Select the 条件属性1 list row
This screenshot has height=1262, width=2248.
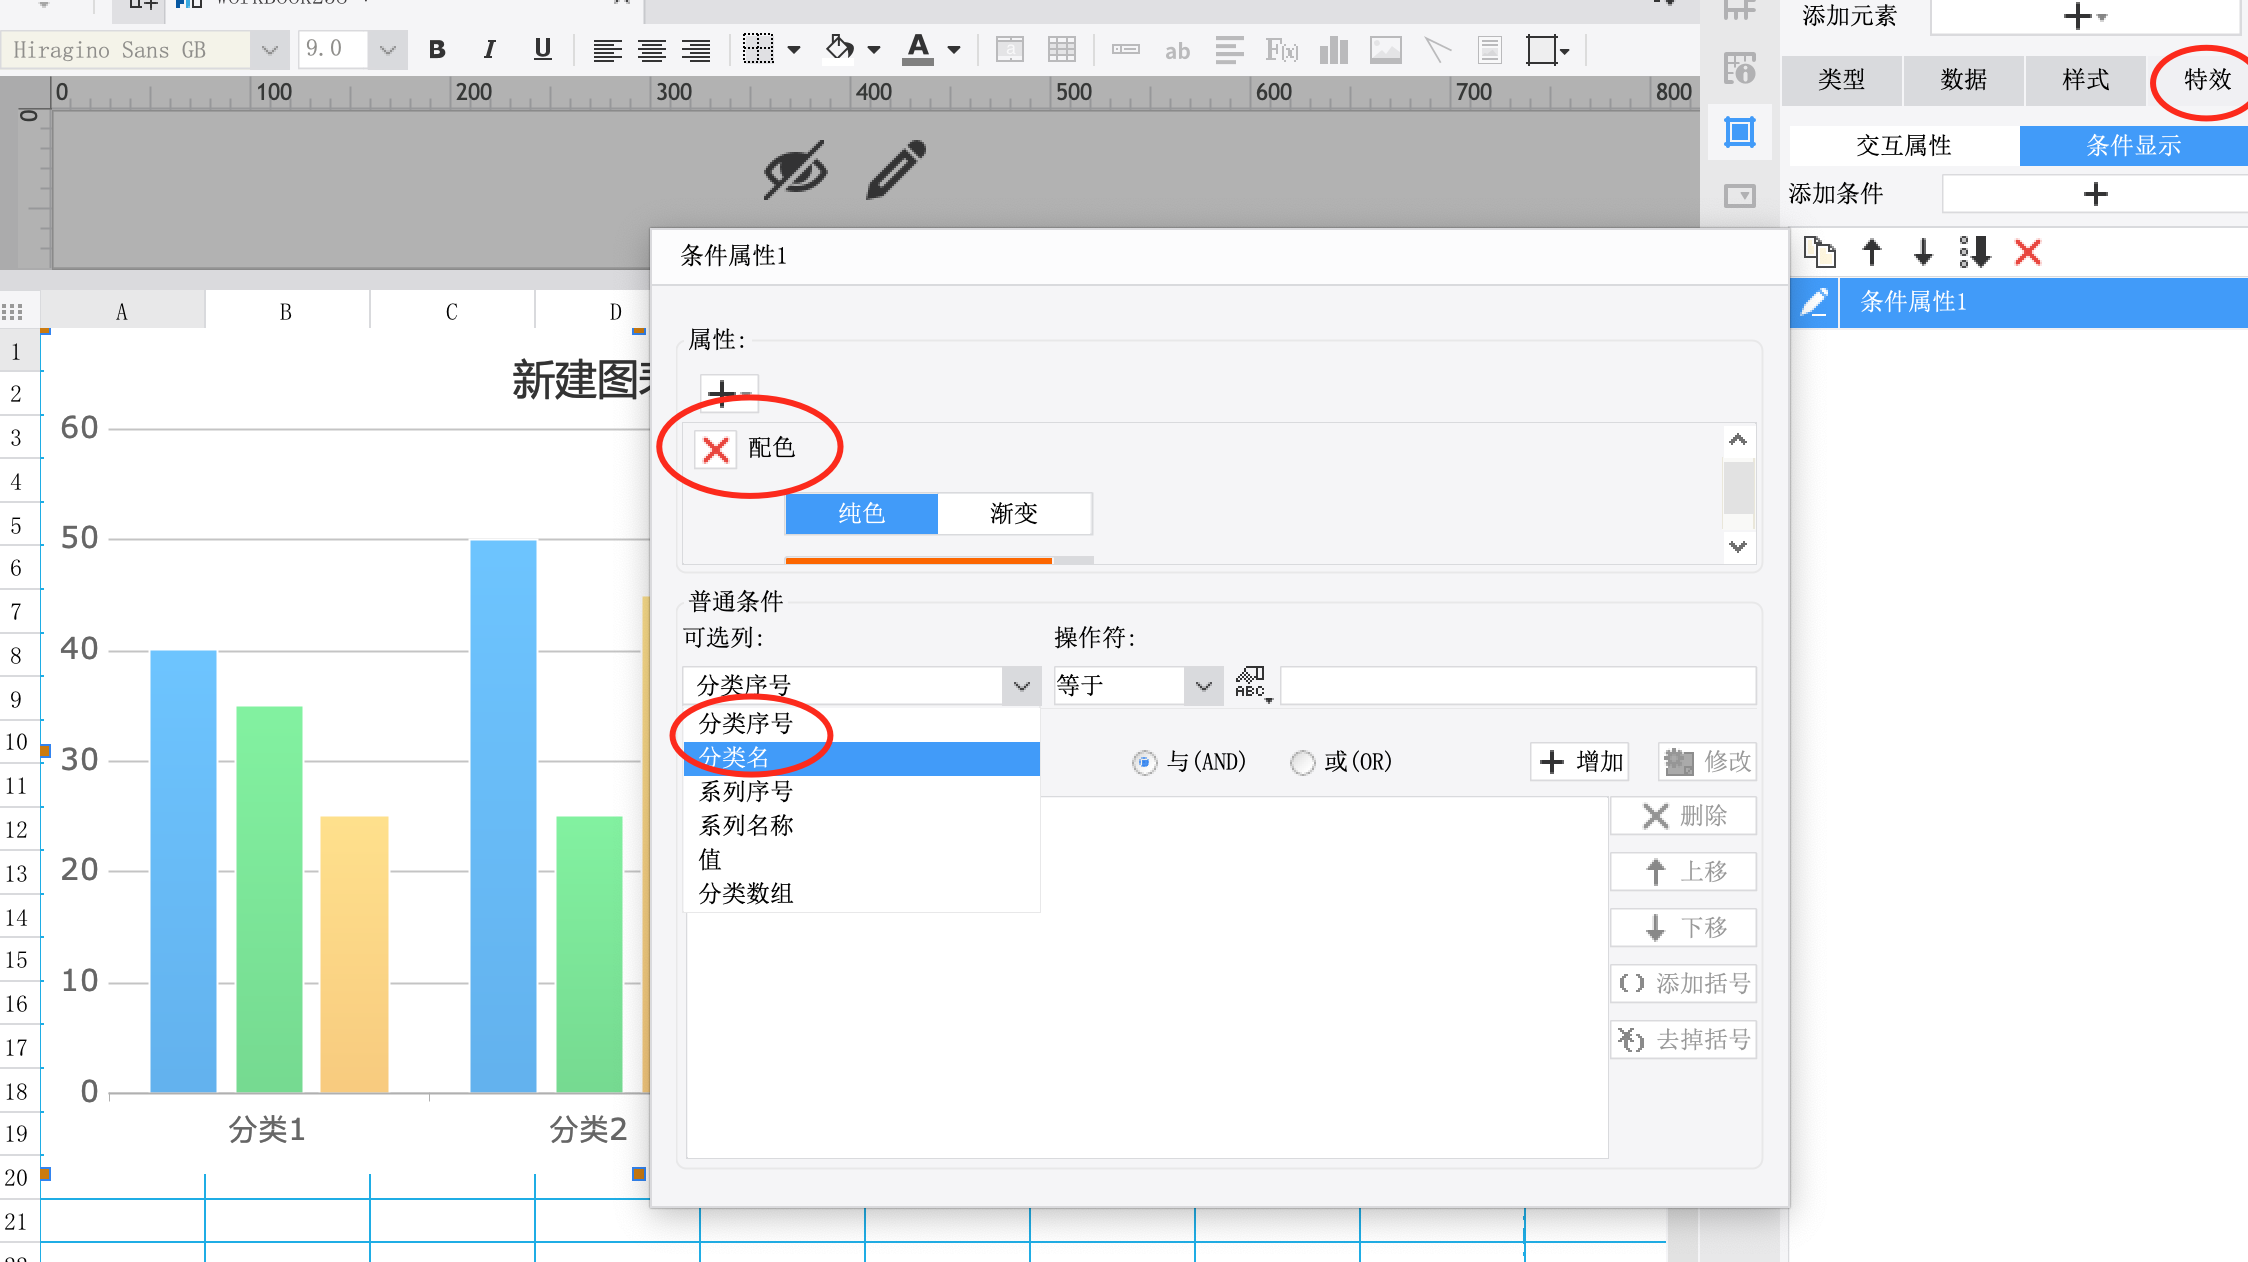pyautogui.click(x=2042, y=302)
